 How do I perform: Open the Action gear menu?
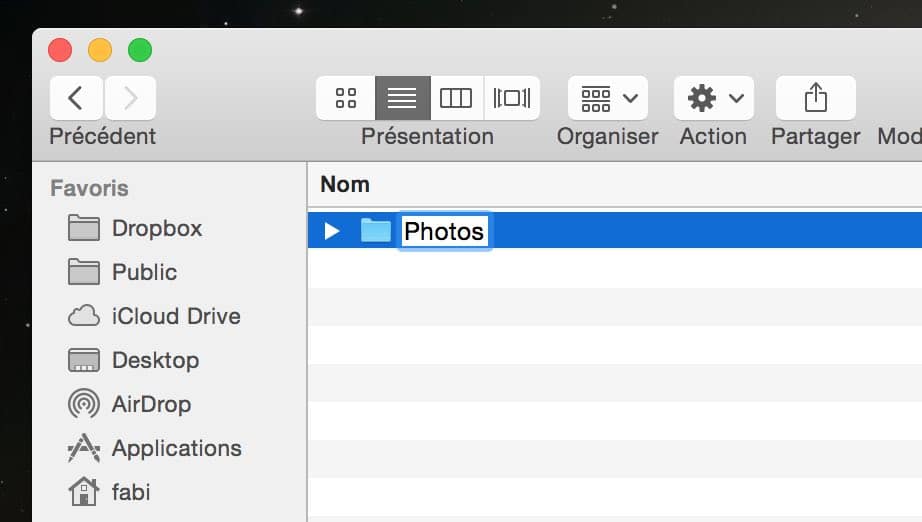(714, 98)
